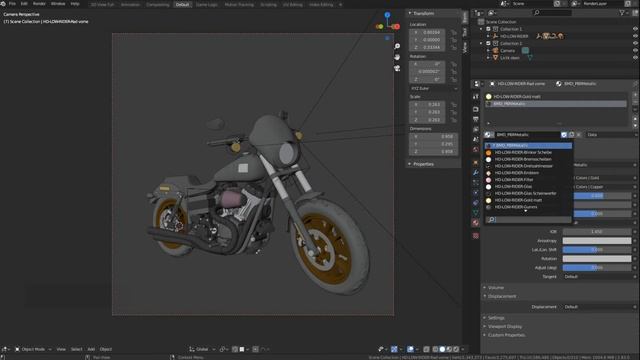Hide the Camera eye icon
This screenshot has width=640, height=360.
coord(635,51)
